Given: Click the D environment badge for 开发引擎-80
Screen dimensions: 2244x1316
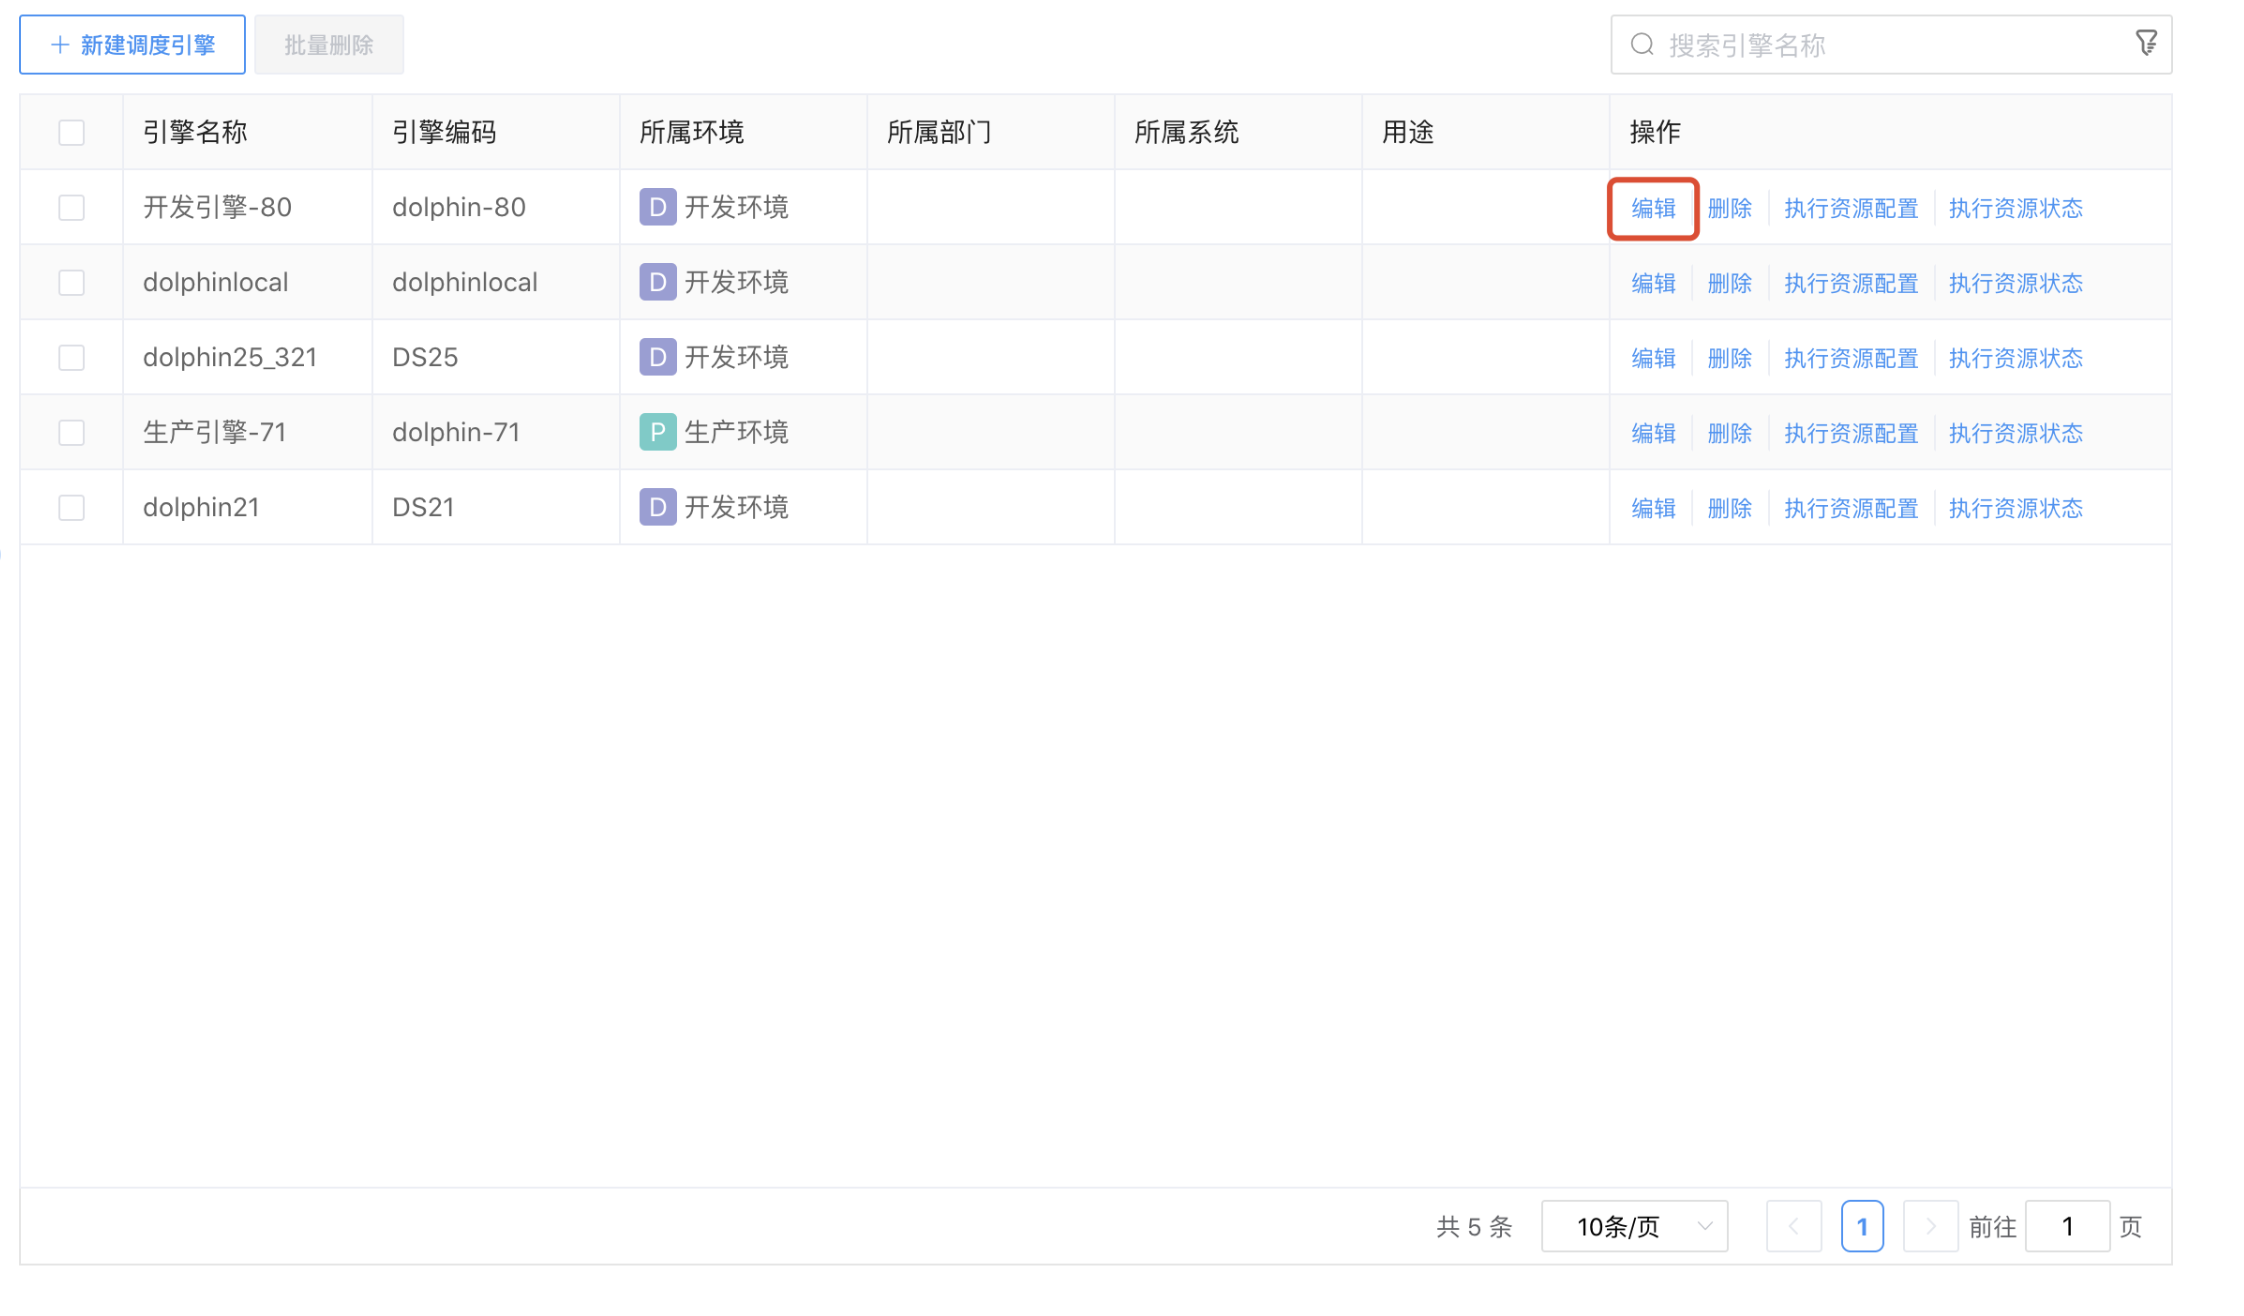Looking at the screenshot, I should pyautogui.click(x=657, y=207).
